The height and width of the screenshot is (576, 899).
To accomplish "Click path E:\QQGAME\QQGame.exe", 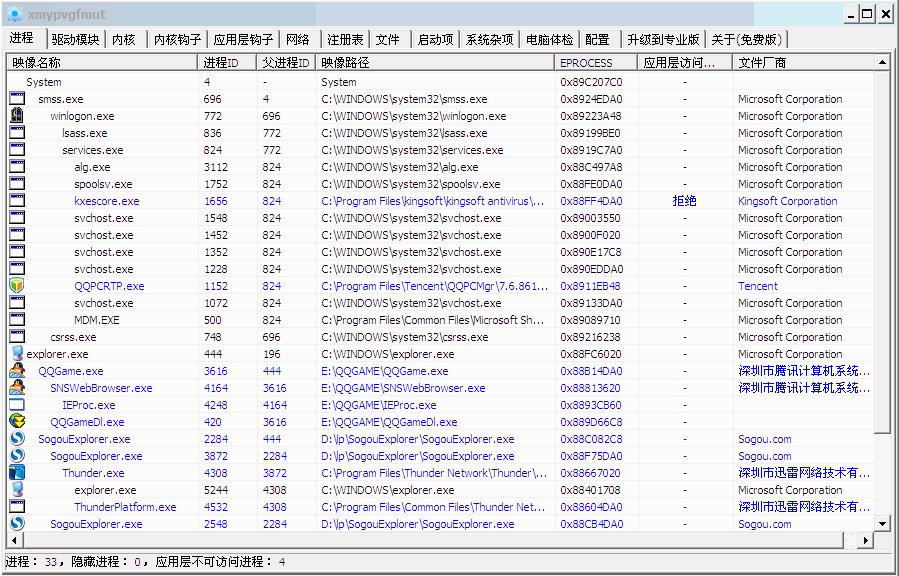I will click(385, 371).
